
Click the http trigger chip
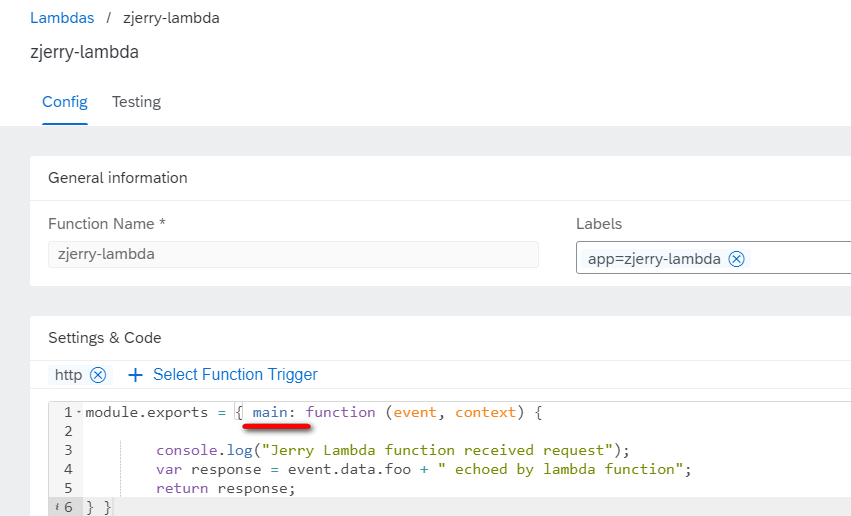68,375
